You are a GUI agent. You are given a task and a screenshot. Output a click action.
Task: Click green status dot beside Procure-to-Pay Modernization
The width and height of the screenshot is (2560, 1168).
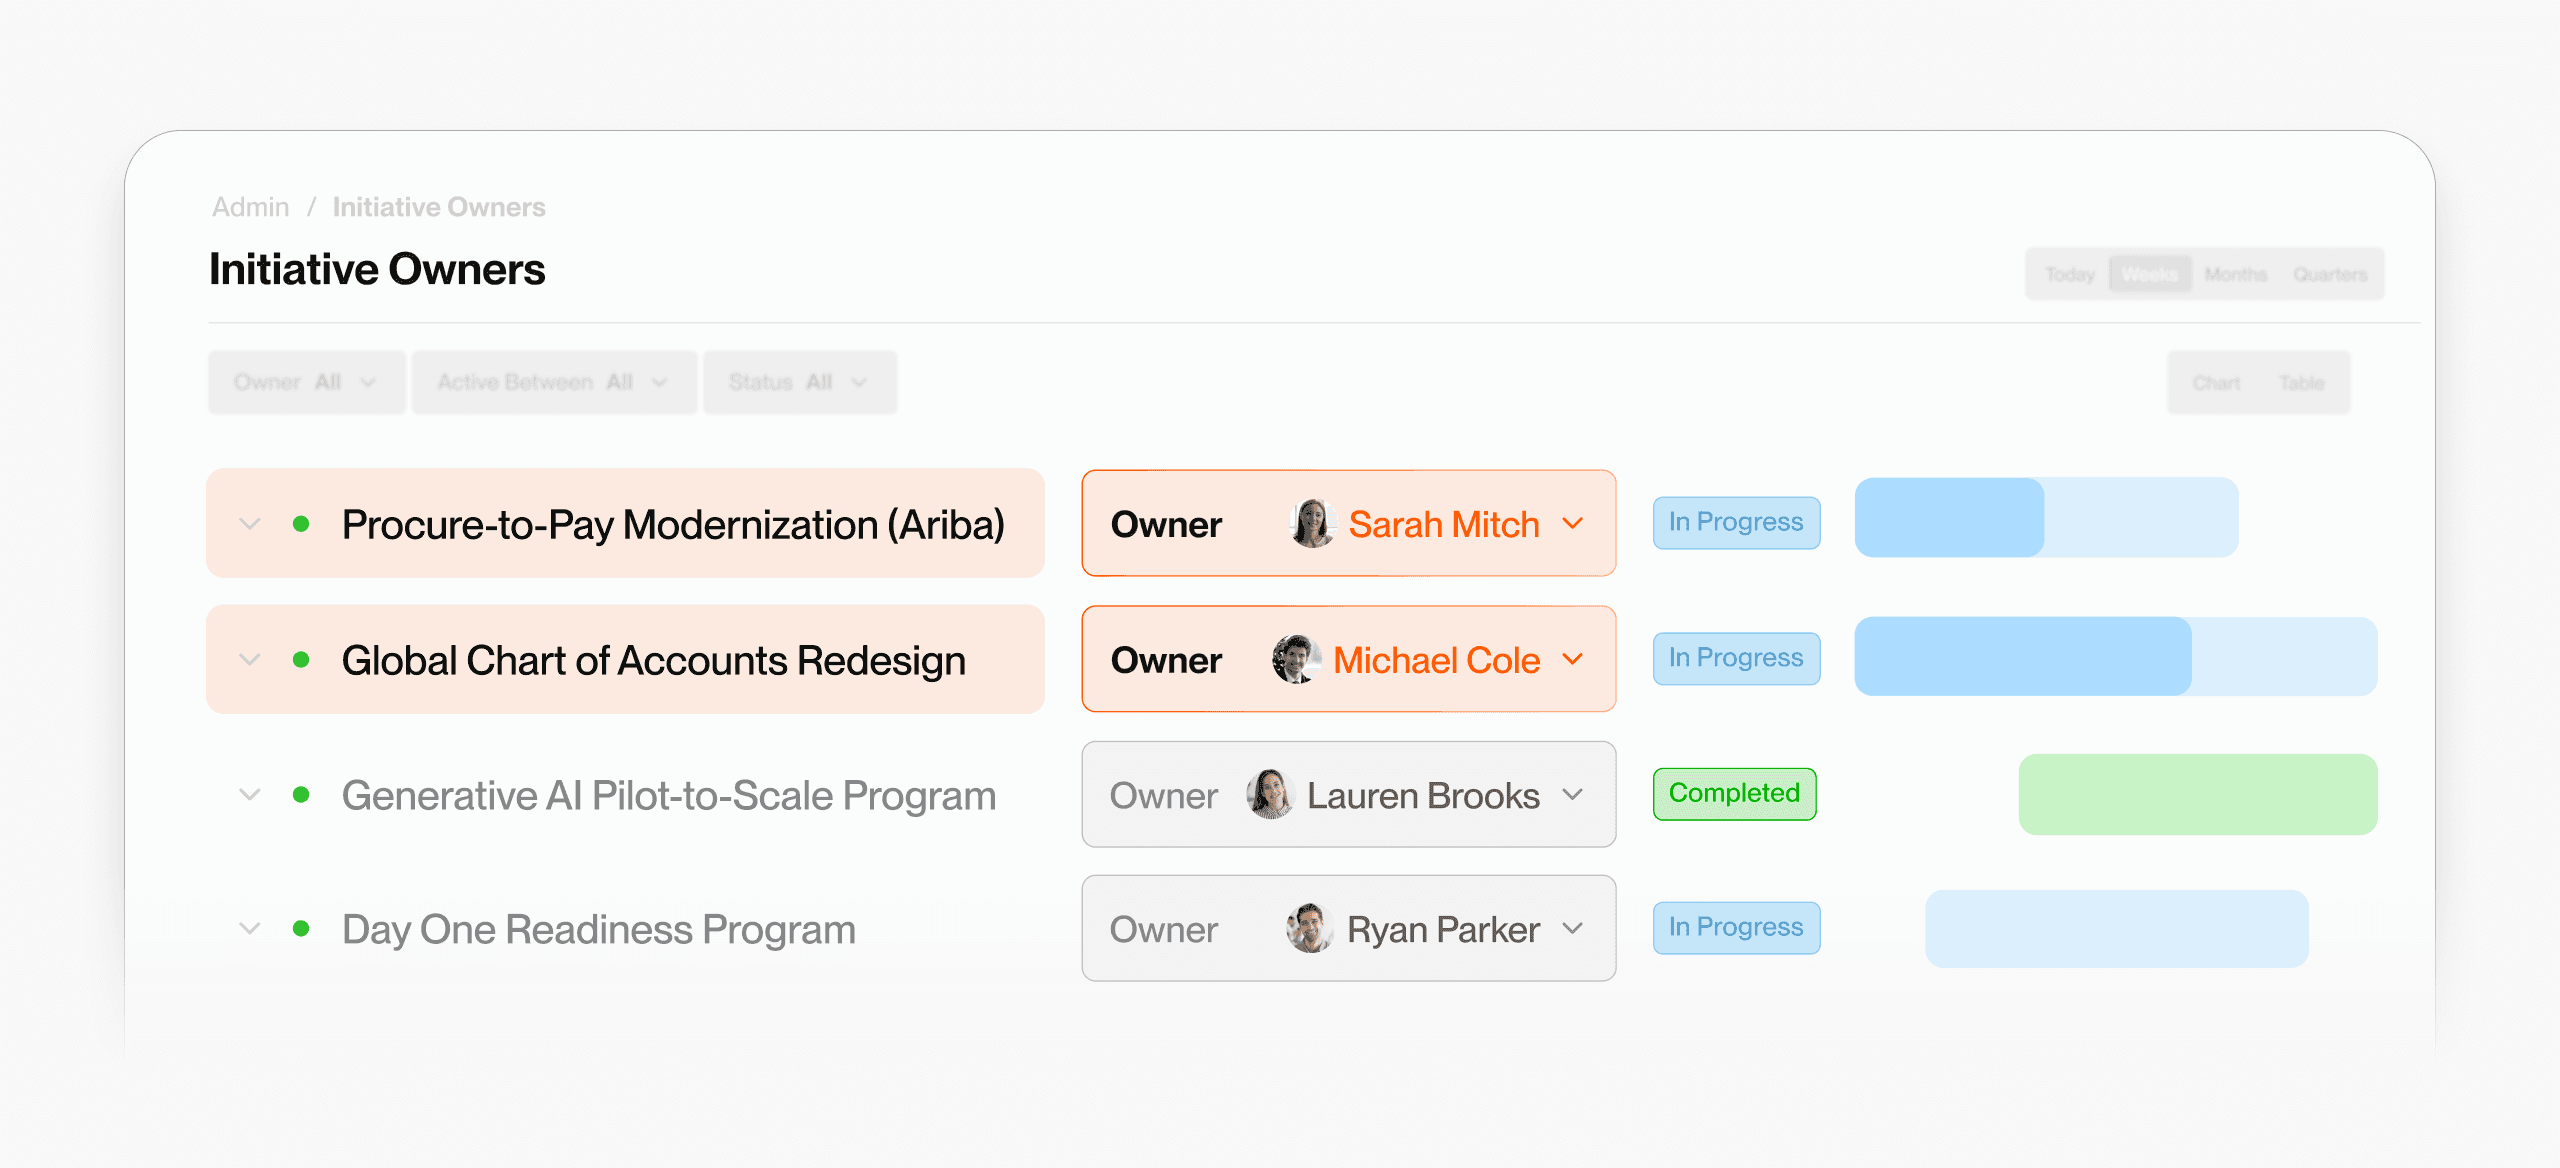(x=301, y=524)
